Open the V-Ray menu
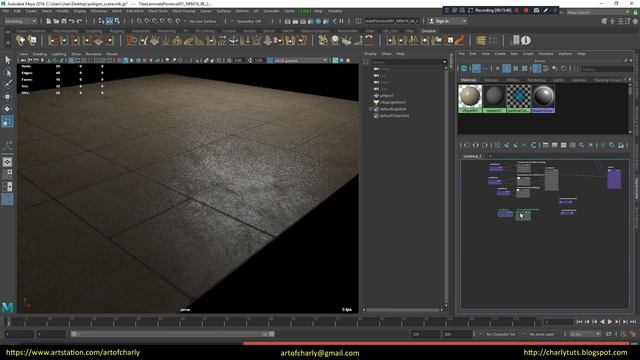Image resolution: width=640 pixels, height=360 pixels. (304, 11)
